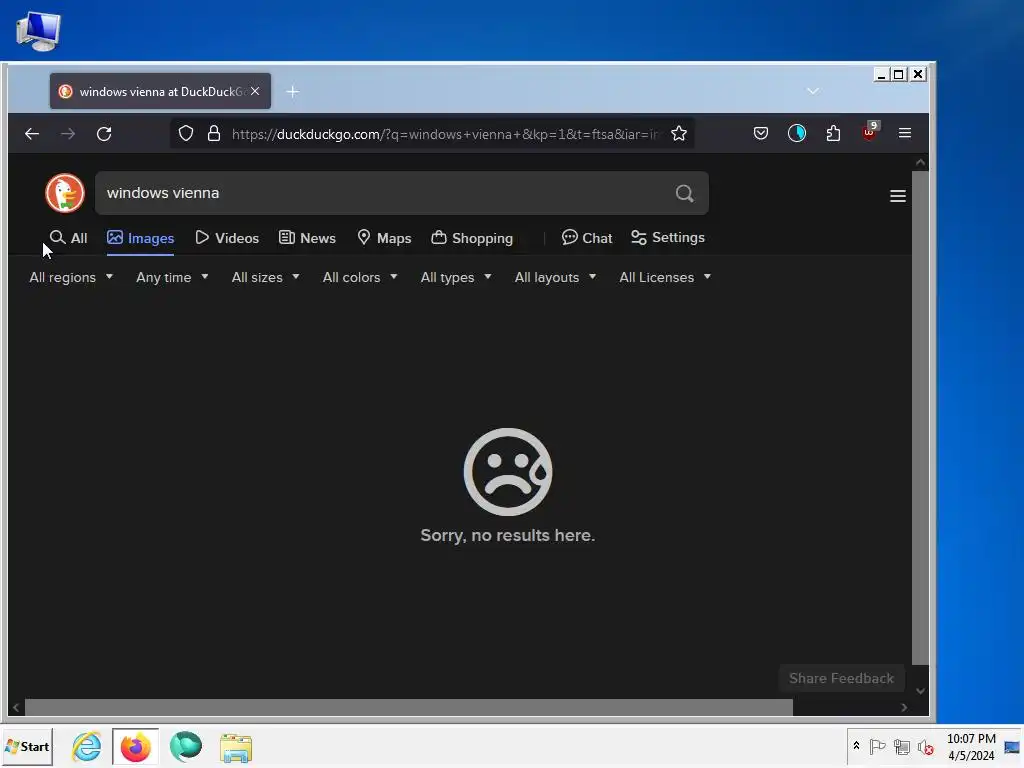Viewport: 1024px width, 768px height.
Task: Click the site security padlock icon
Action: [x=214, y=134]
